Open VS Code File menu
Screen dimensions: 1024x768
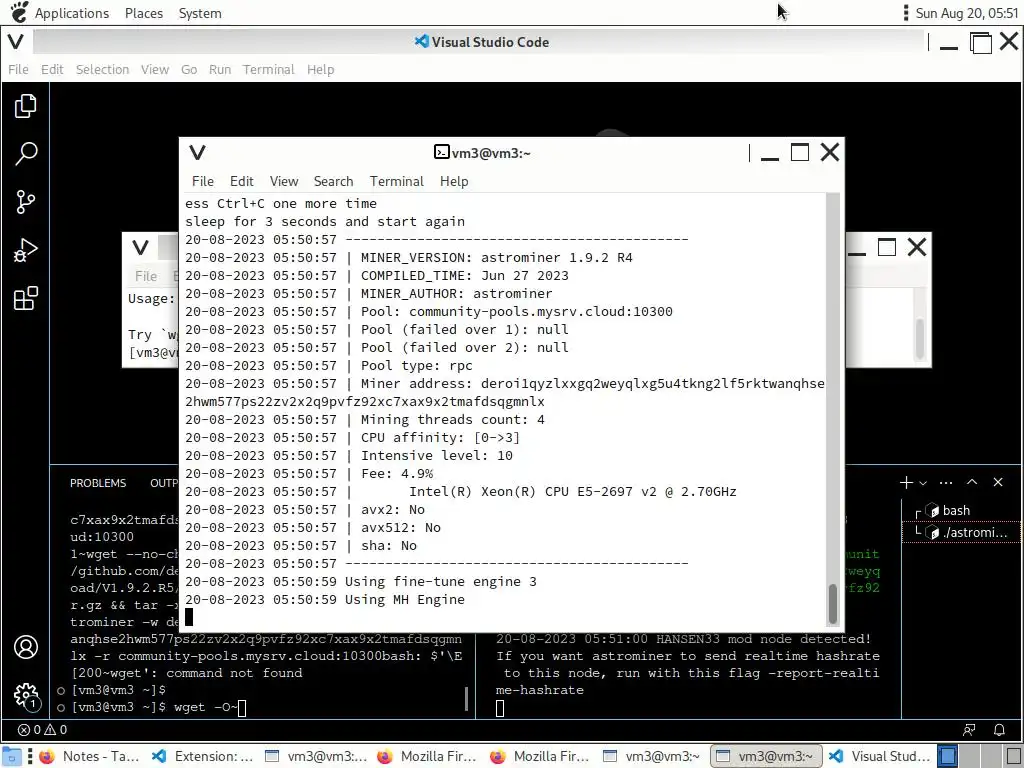[18, 69]
